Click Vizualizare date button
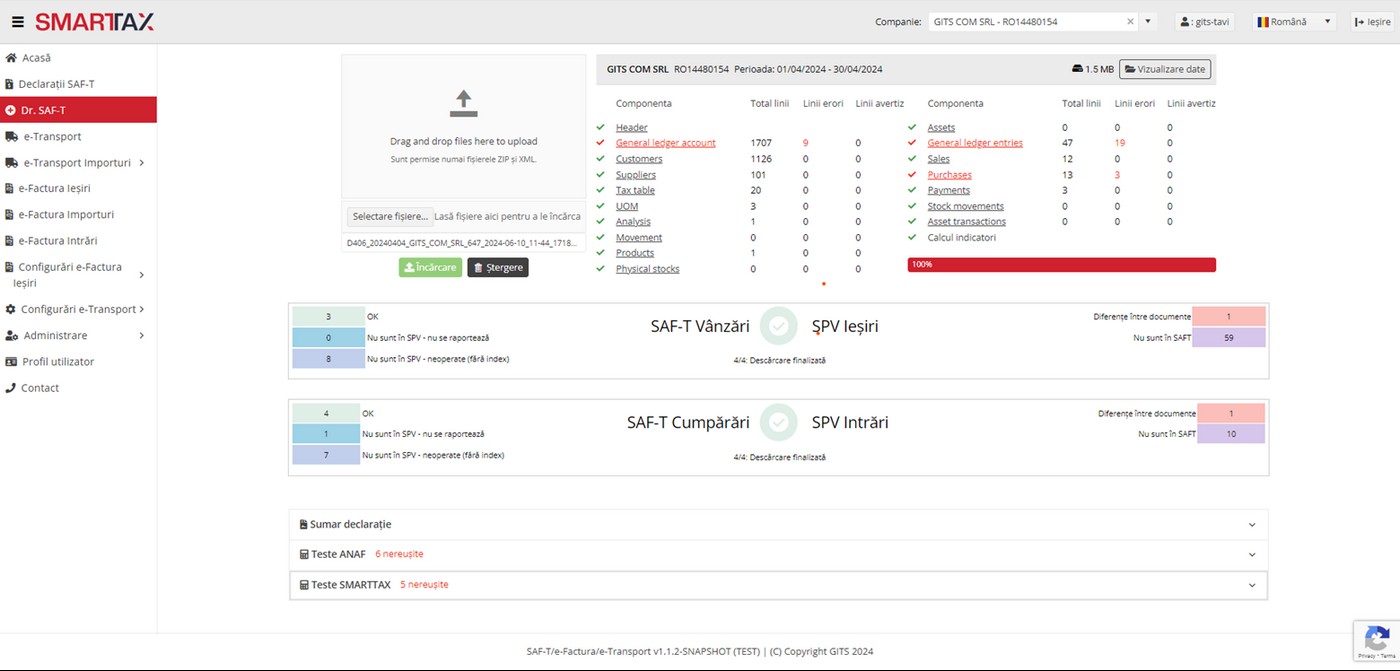 pyautogui.click(x=1164, y=69)
